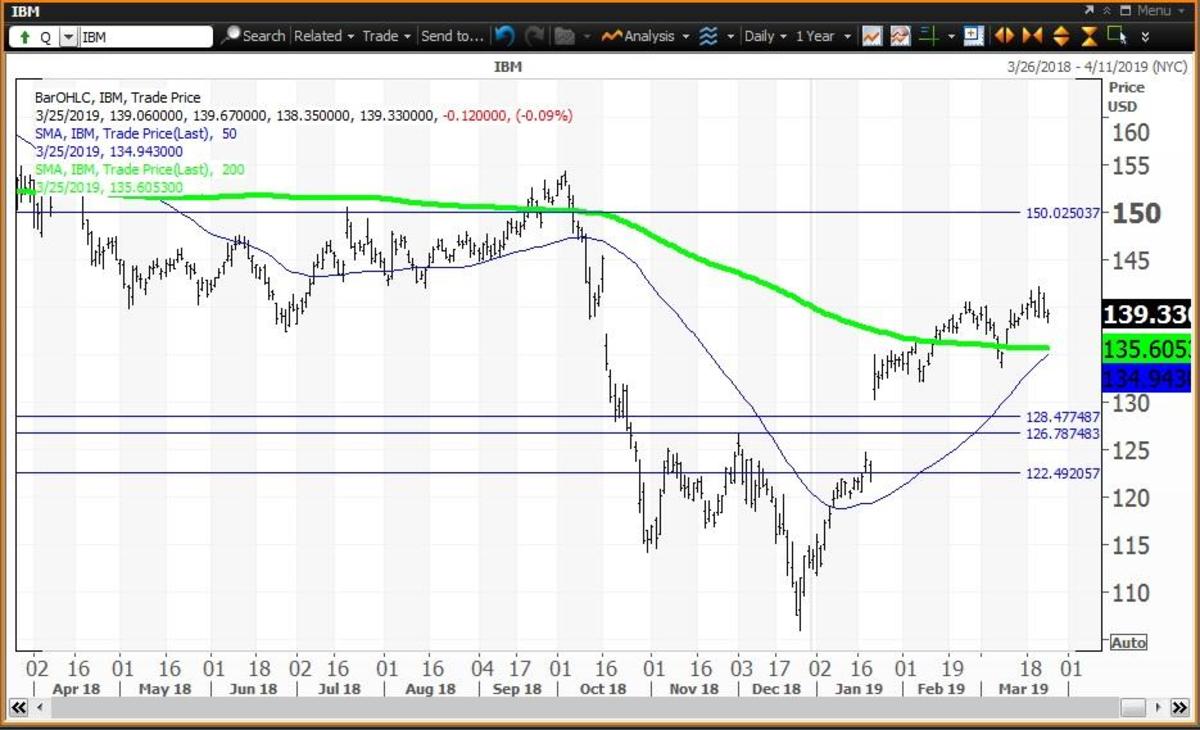Open the Related menu
This screenshot has height=730, width=1200.
[324, 36]
